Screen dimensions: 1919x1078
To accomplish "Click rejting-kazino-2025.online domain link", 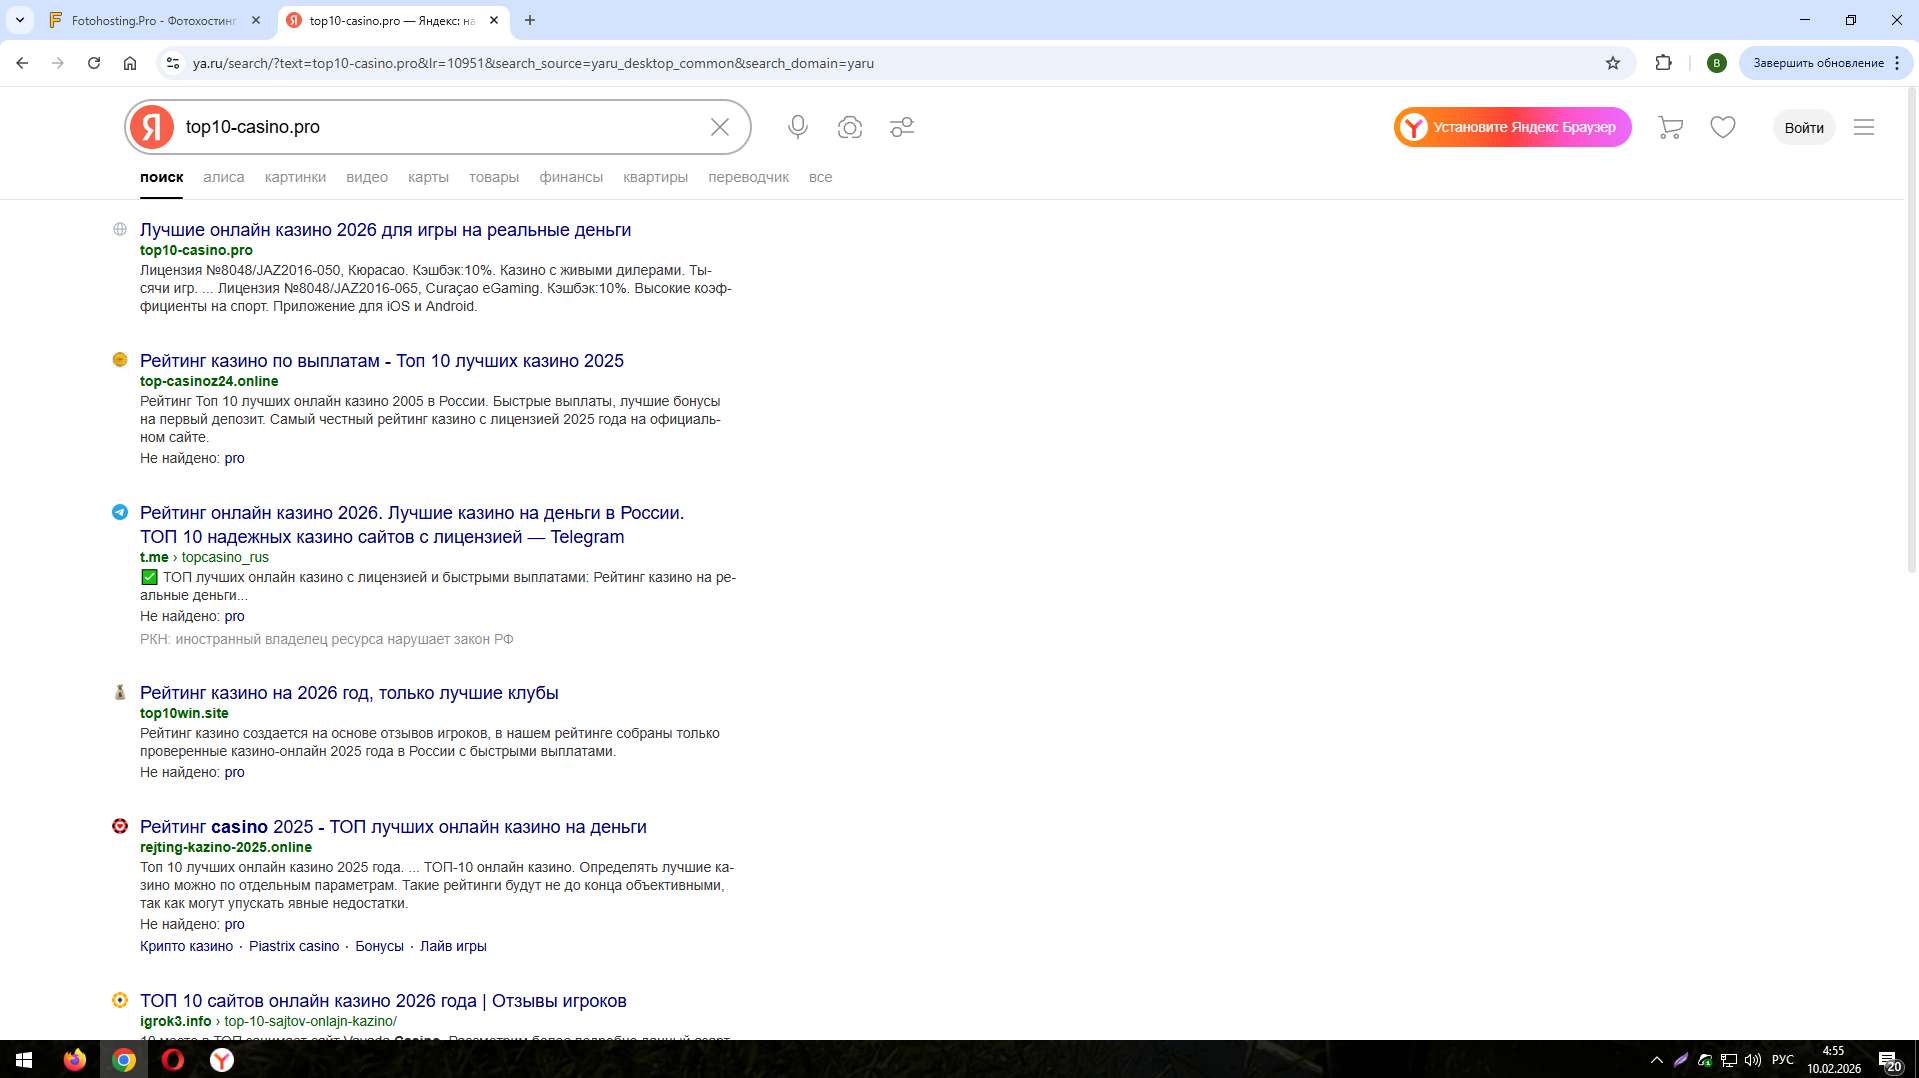I will 226,847.
